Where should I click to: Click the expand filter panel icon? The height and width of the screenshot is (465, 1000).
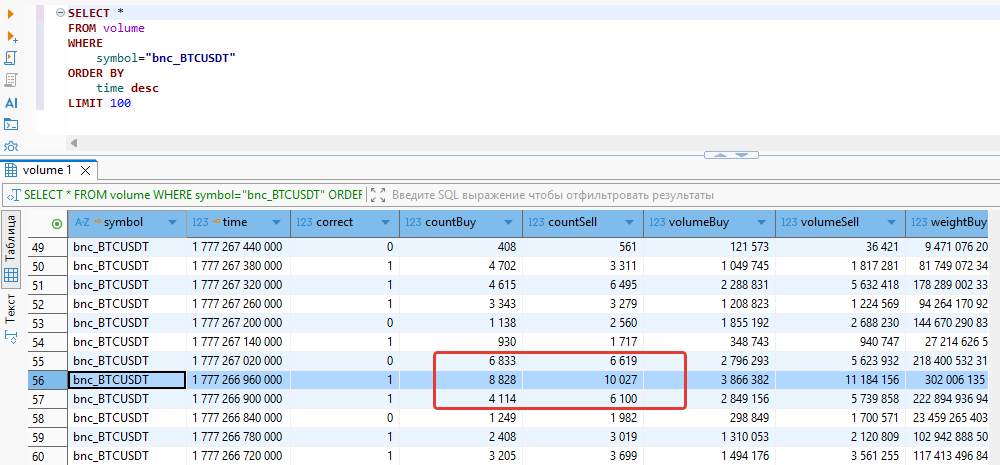pyautogui.click(x=377, y=195)
